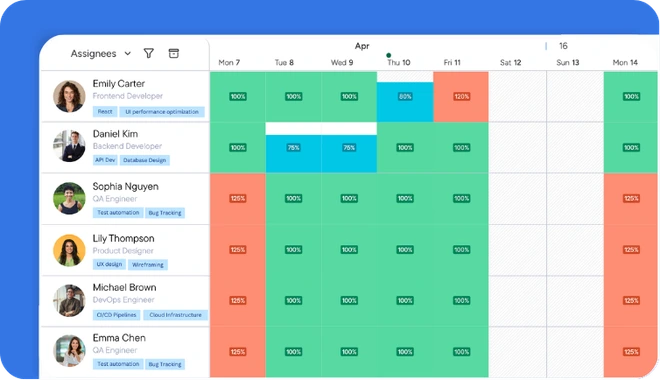Click the UX design skill tag
This screenshot has height=380, width=660.
pos(109,264)
